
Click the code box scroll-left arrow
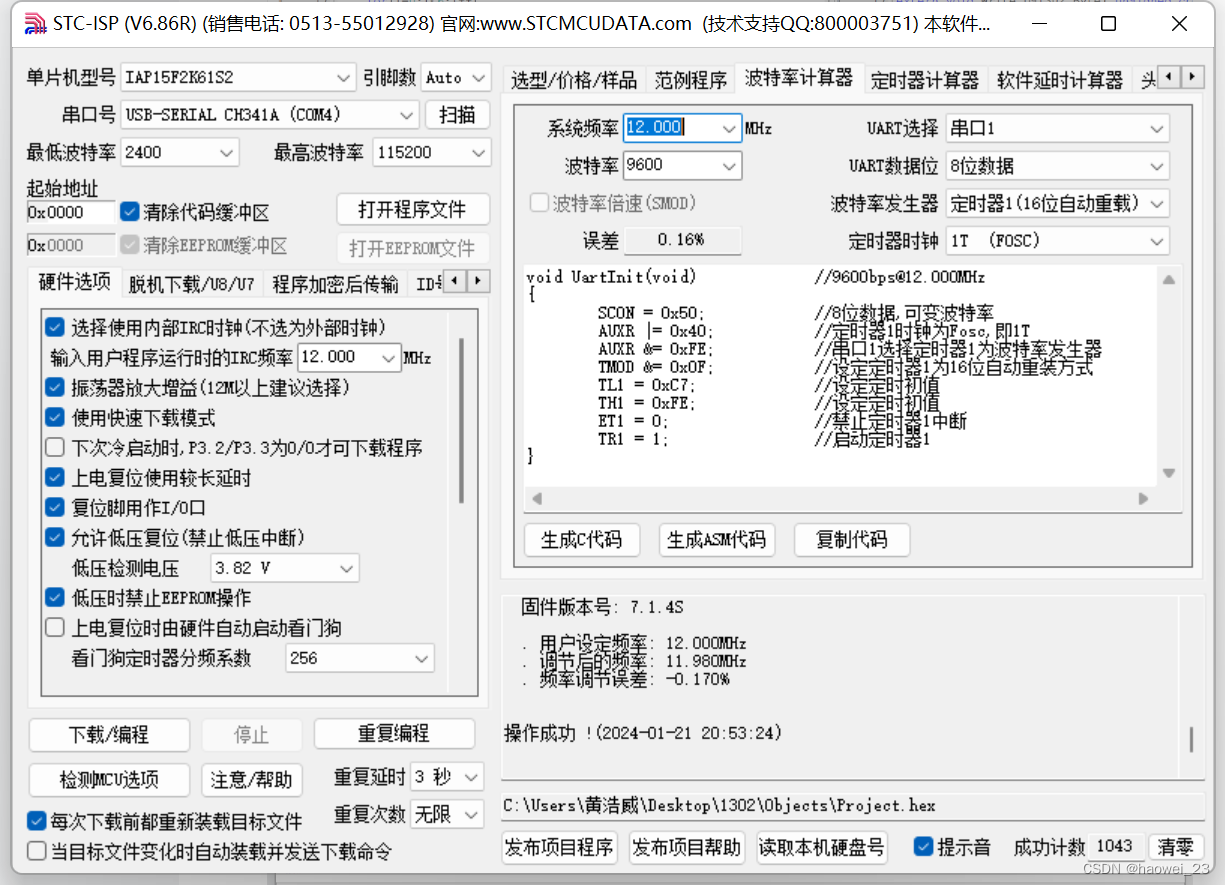coord(536,498)
